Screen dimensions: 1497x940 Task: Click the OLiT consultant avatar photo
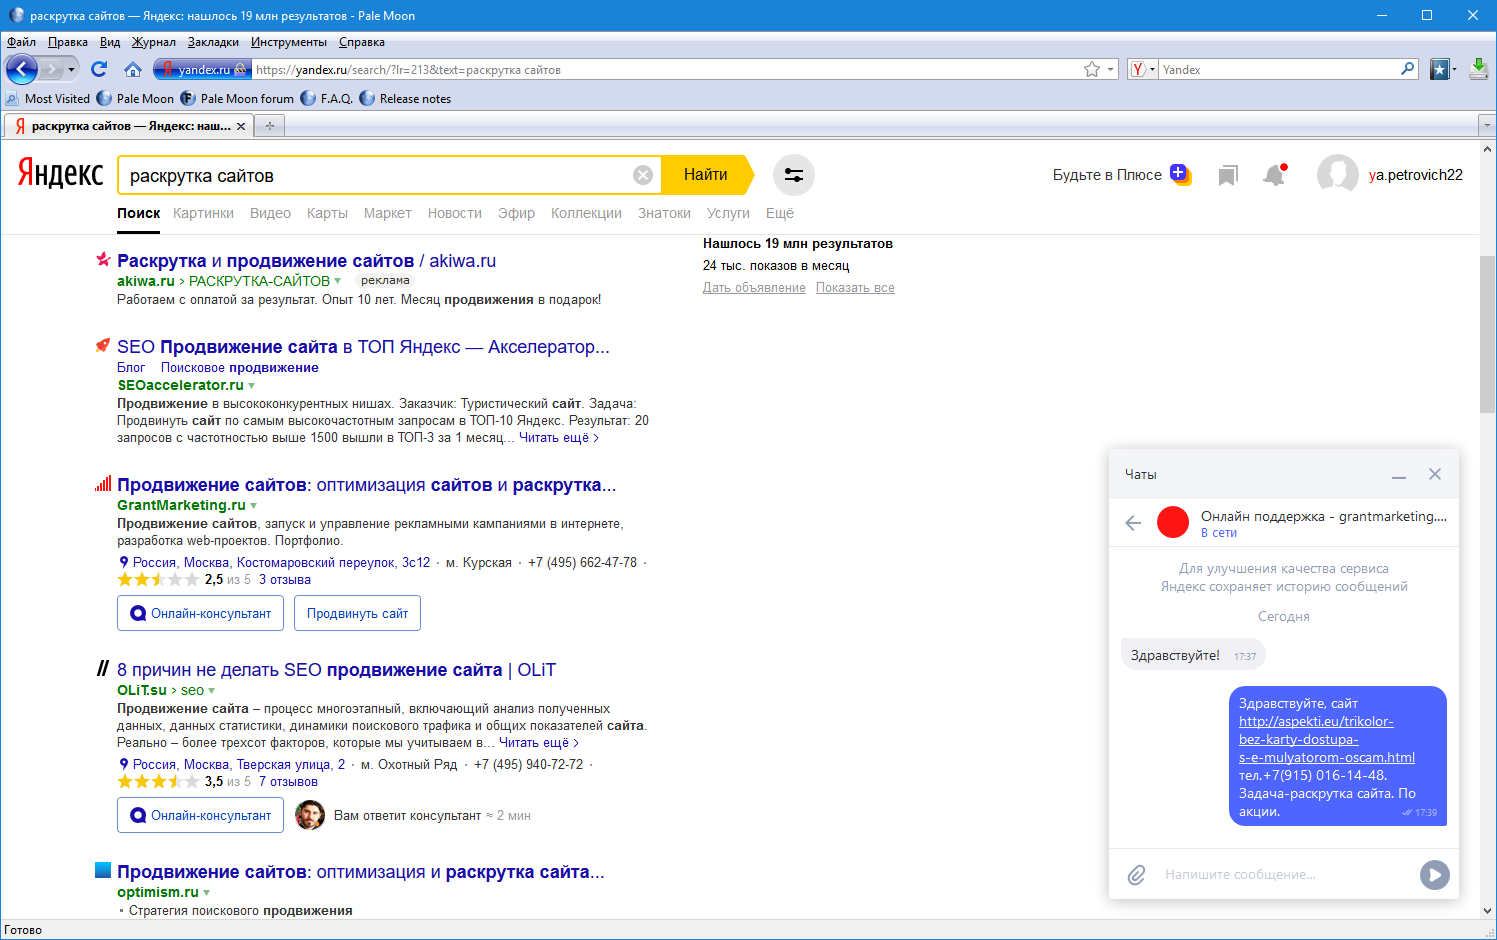(x=310, y=815)
